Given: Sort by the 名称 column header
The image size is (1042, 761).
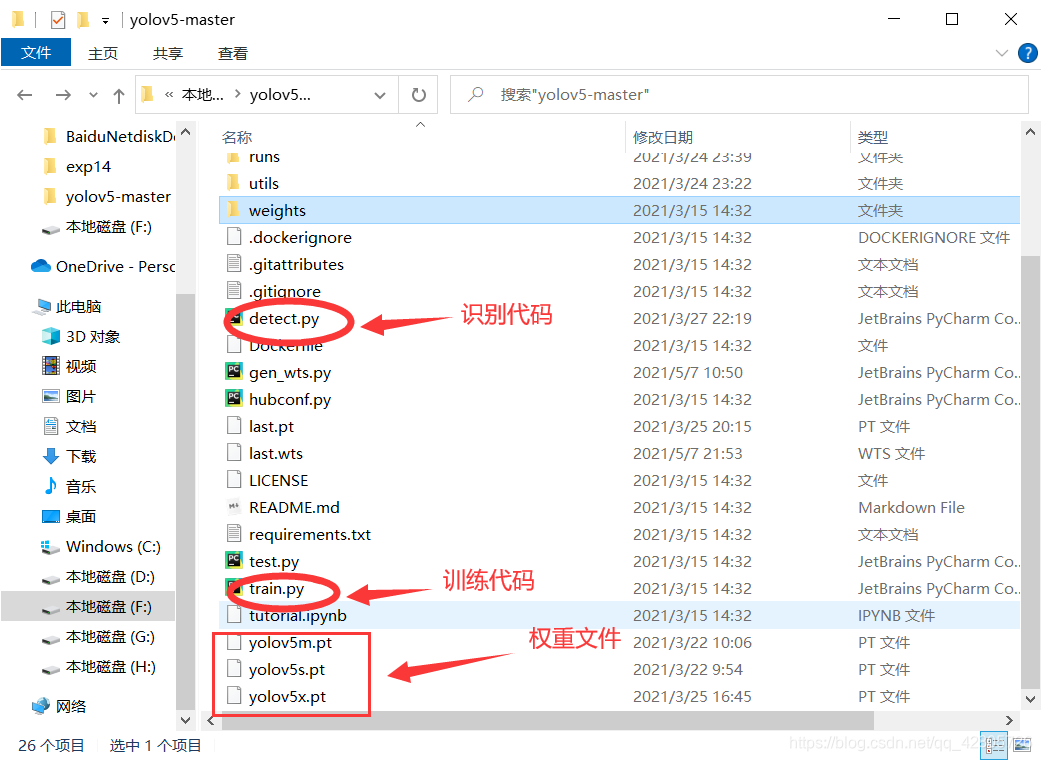Looking at the screenshot, I should point(237,138).
